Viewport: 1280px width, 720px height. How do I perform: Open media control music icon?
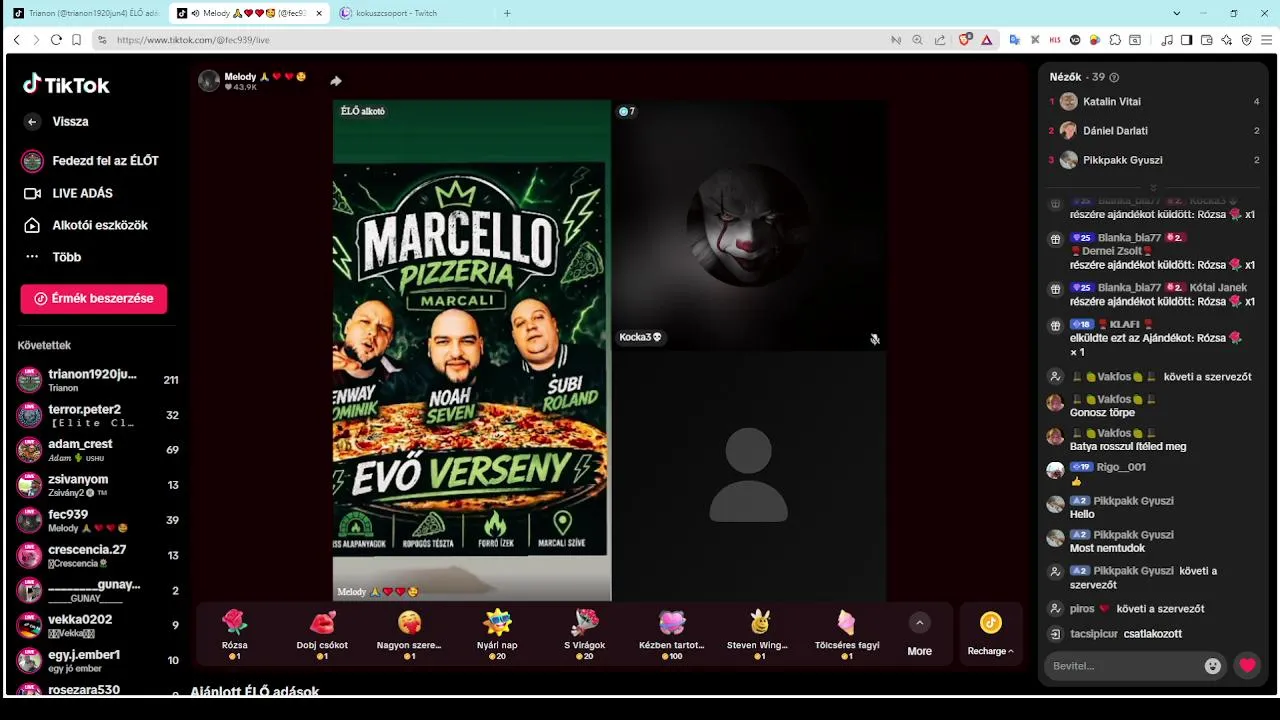coord(1167,40)
